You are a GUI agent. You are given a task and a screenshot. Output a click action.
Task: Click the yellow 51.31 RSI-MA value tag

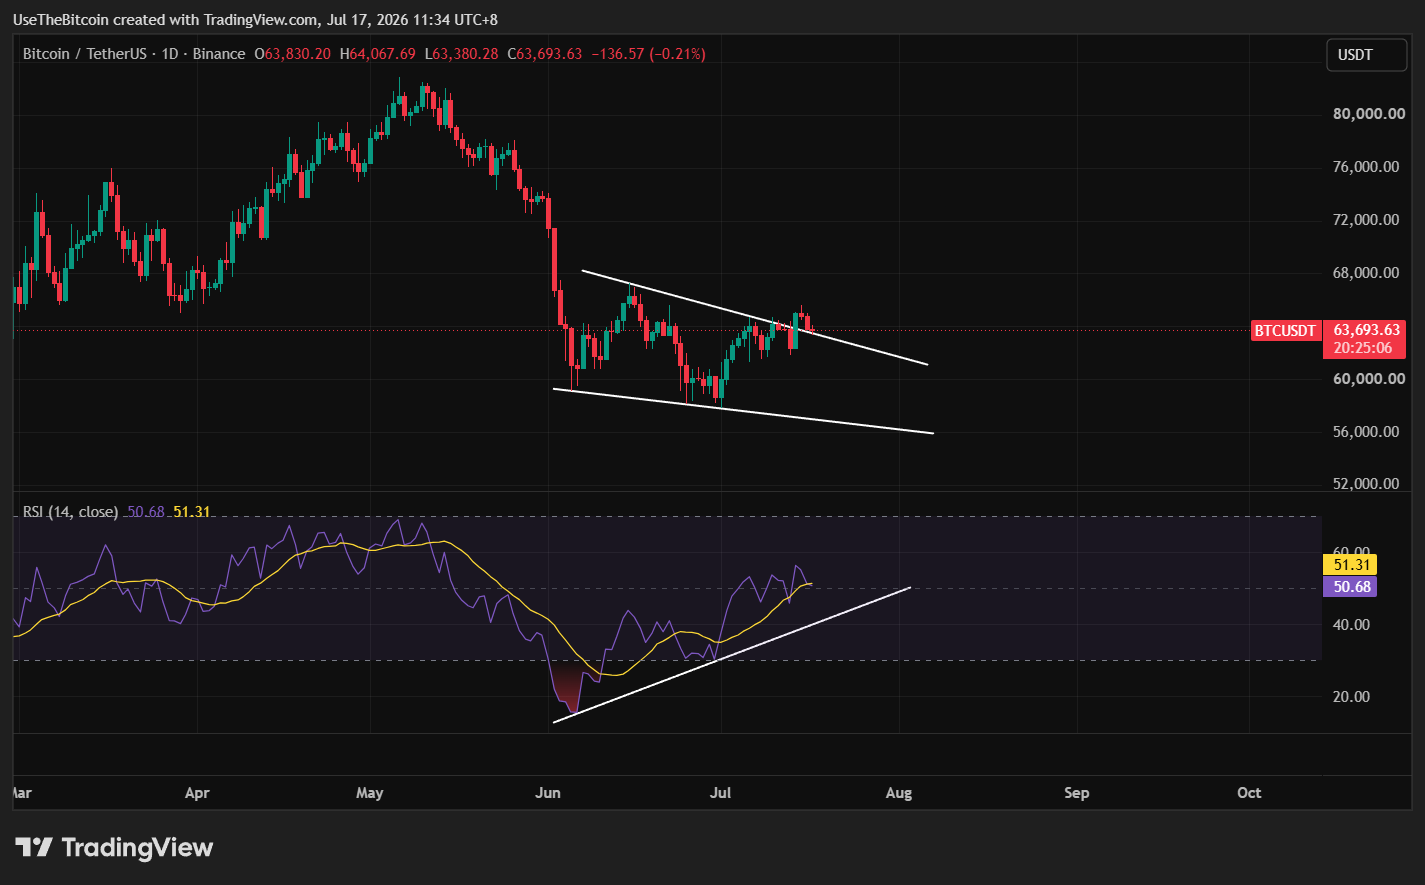[x=1349, y=565]
